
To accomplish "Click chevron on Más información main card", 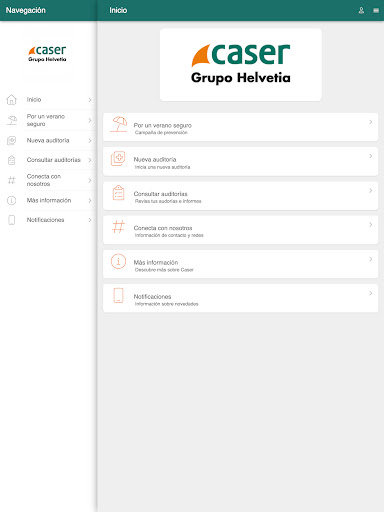I will (x=371, y=259).
